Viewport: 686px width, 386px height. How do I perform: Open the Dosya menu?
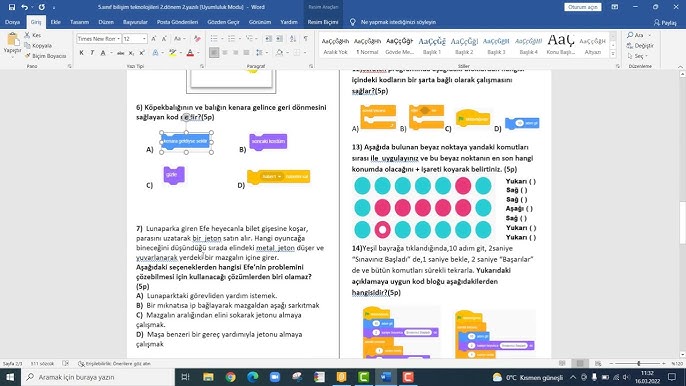click(x=13, y=22)
